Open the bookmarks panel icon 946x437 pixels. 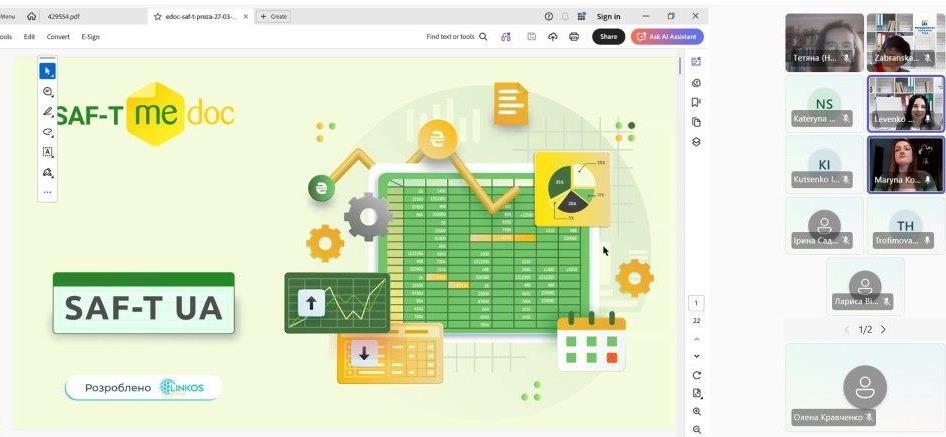click(x=697, y=102)
